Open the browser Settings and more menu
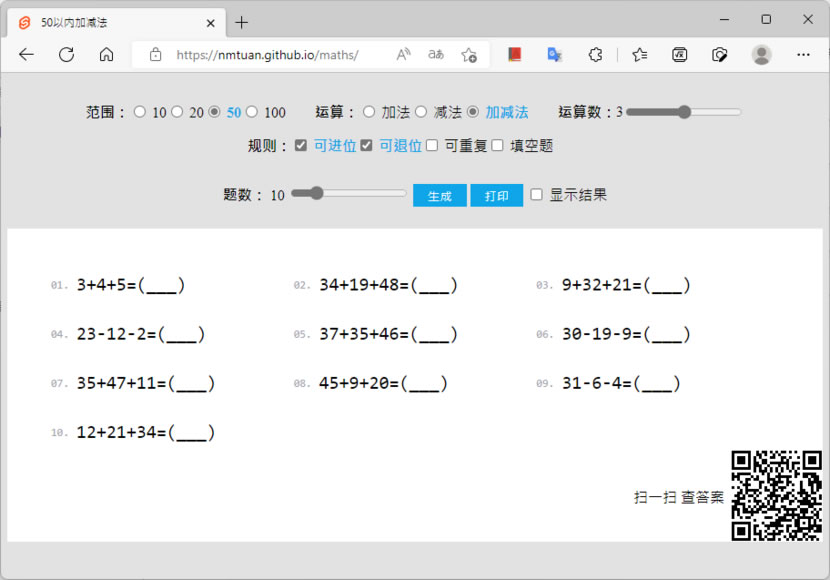 click(x=802, y=55)
